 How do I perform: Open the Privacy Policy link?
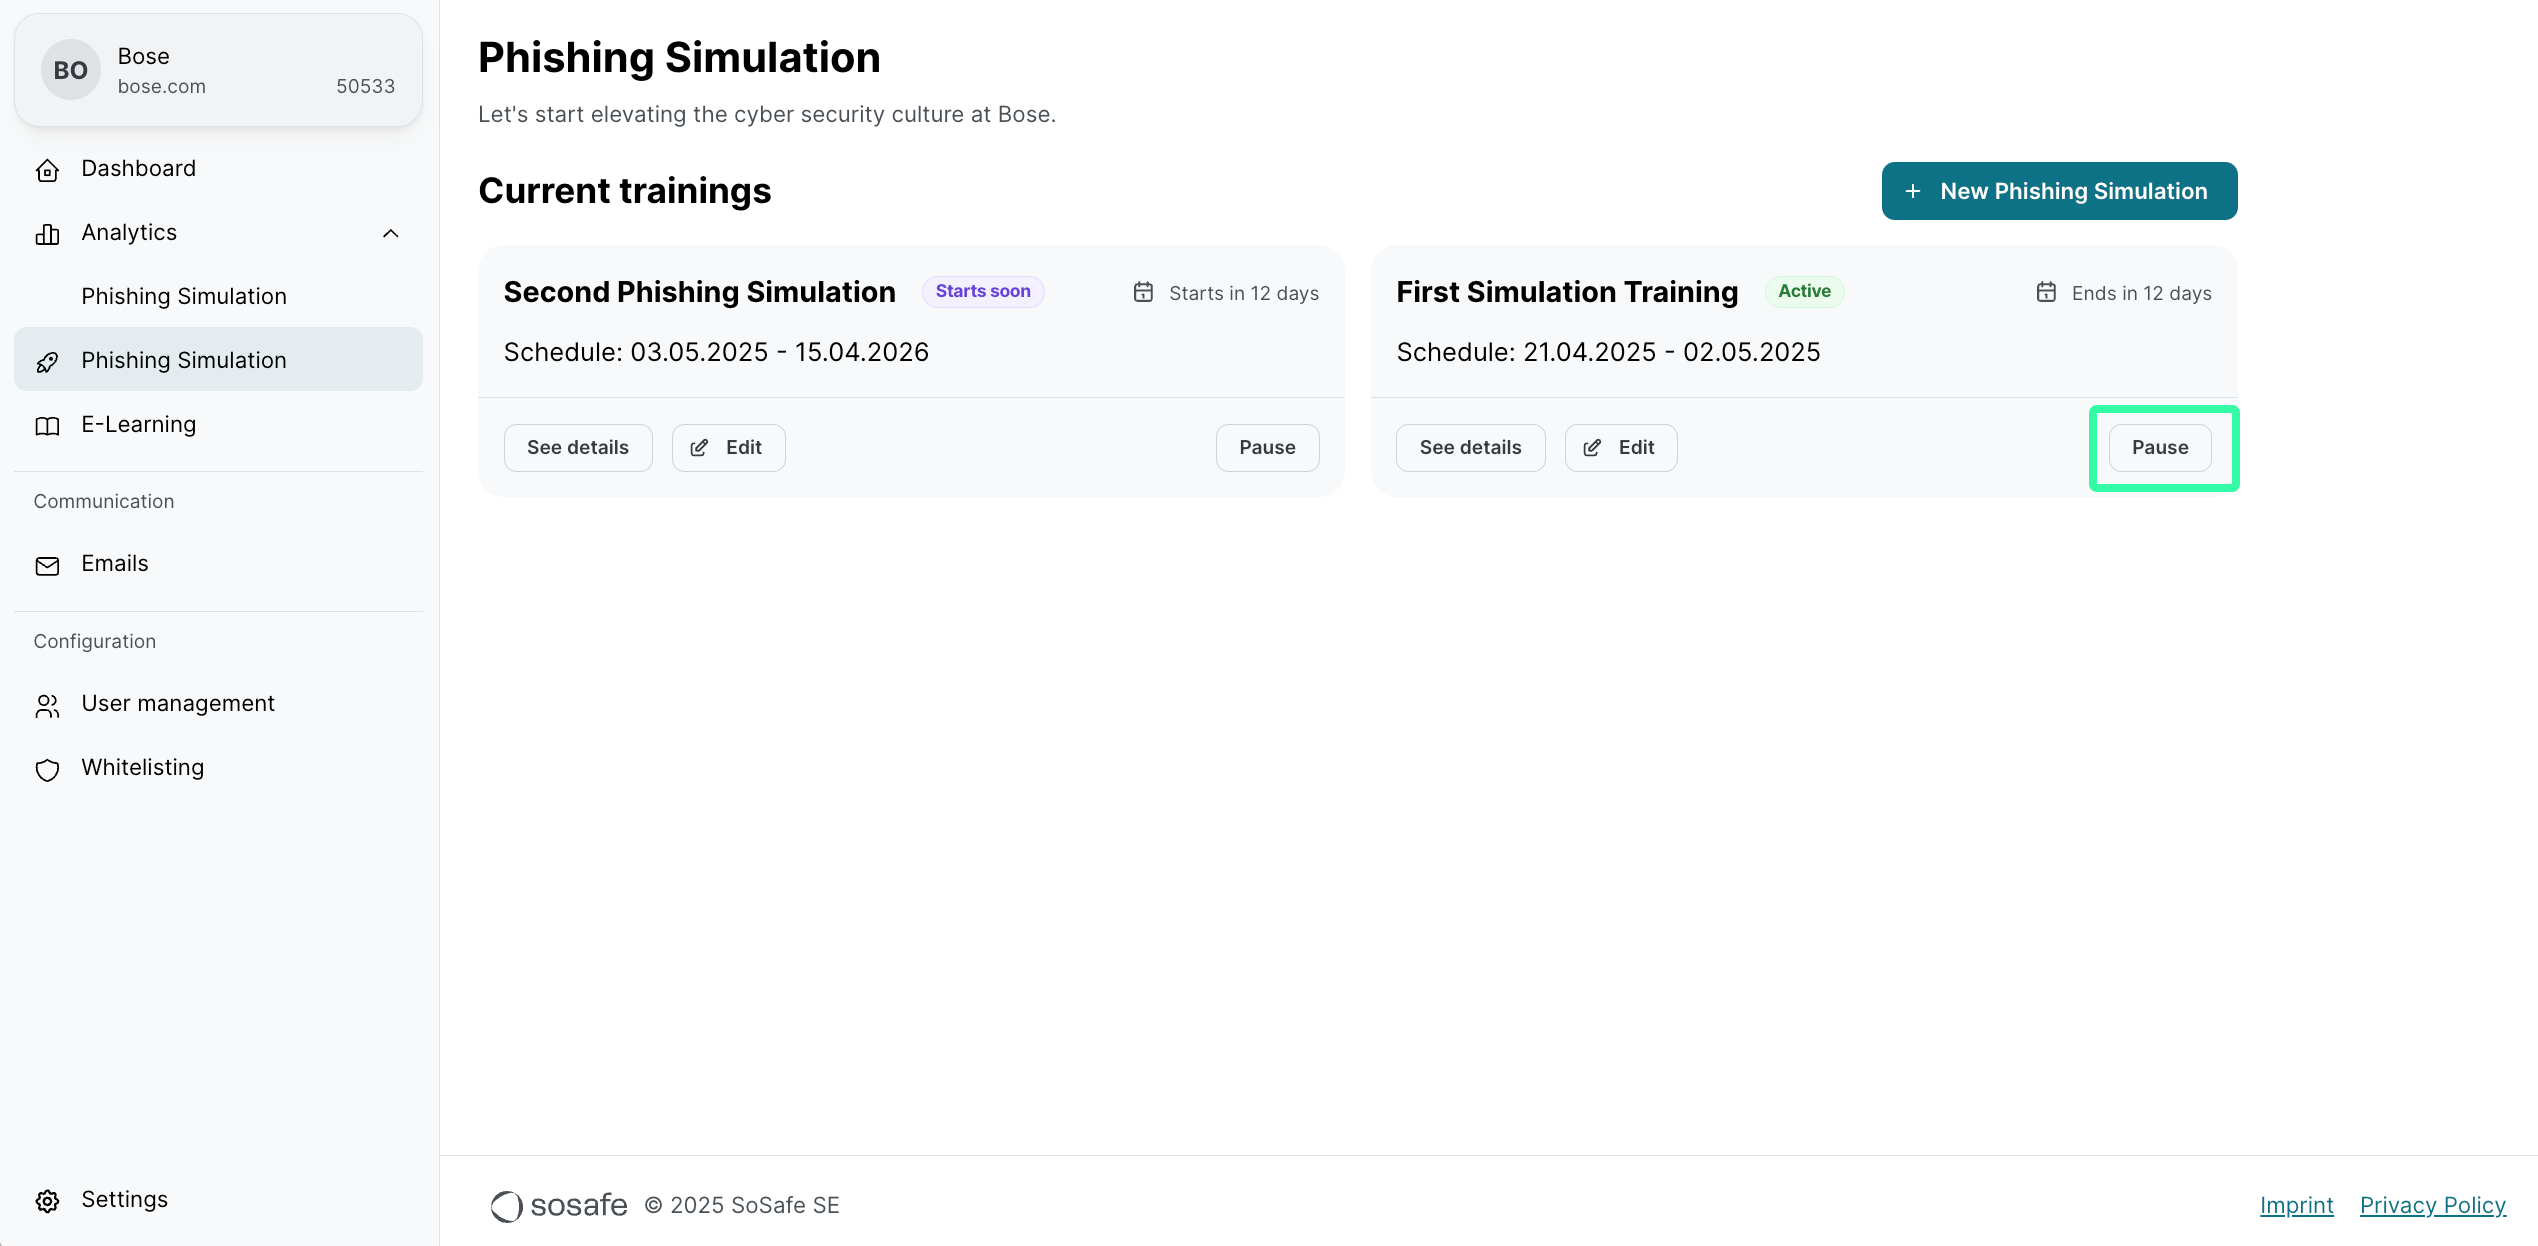click(x=2432, y=1205)
